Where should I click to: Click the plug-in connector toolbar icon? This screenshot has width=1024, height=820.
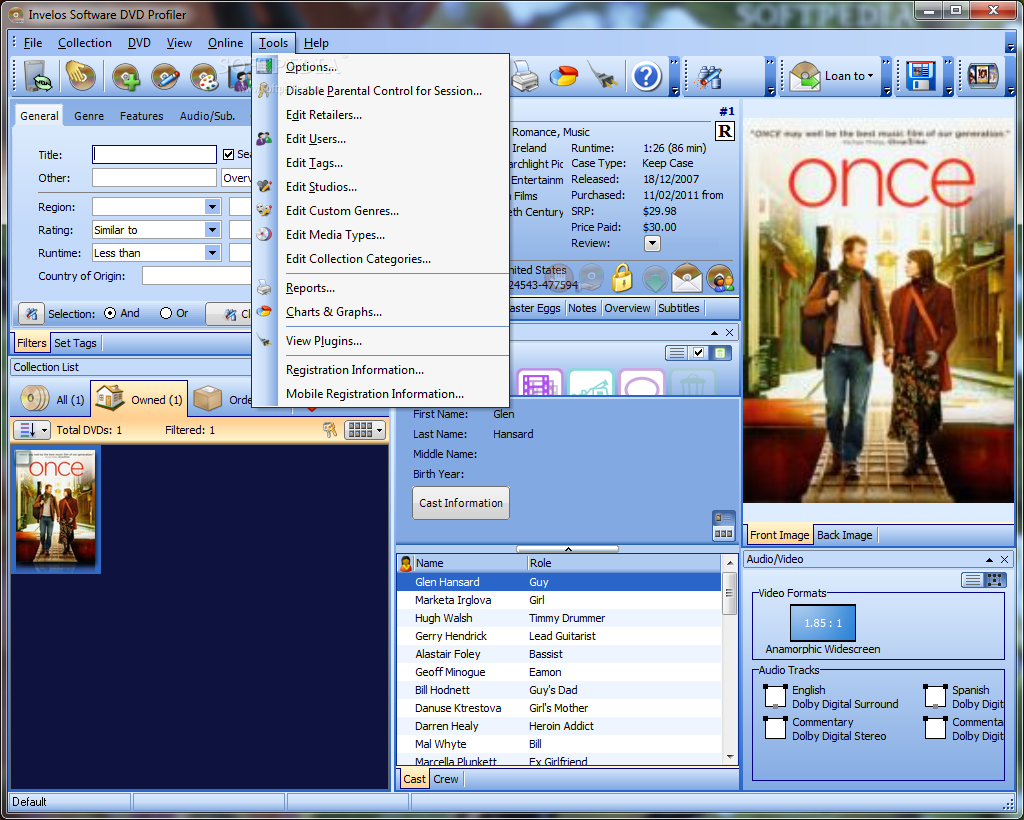pyautogui.click(x=602, y=76)
